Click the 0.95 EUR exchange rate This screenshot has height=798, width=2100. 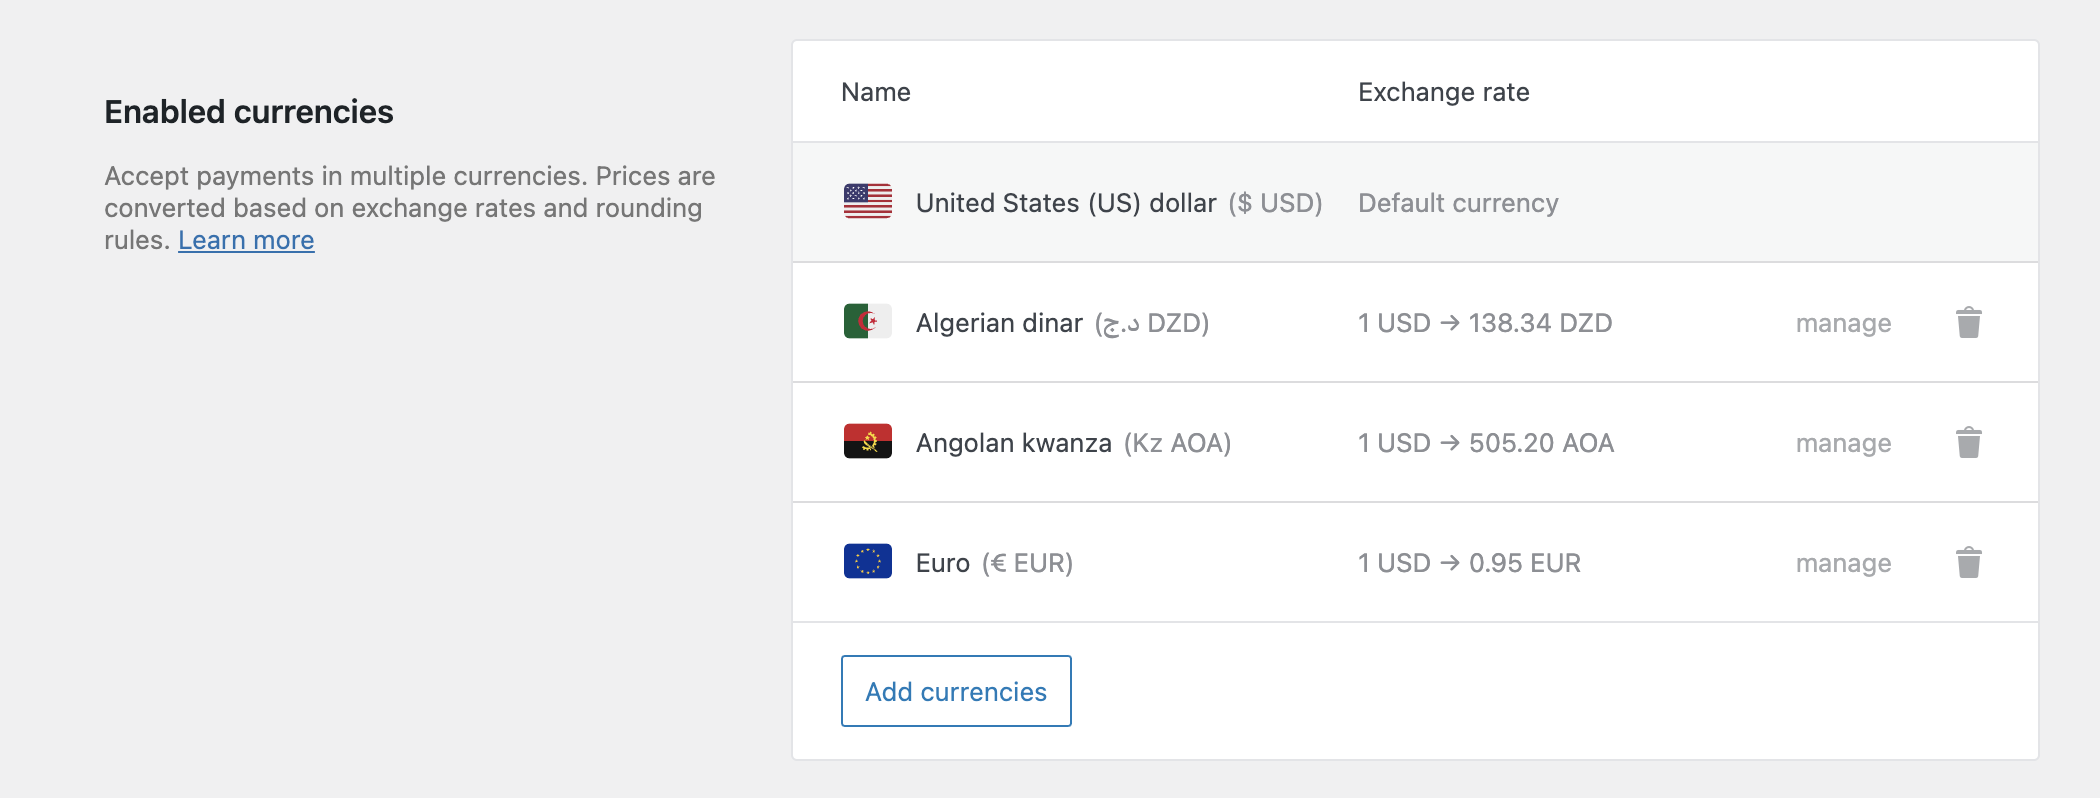click(1524, 563)
